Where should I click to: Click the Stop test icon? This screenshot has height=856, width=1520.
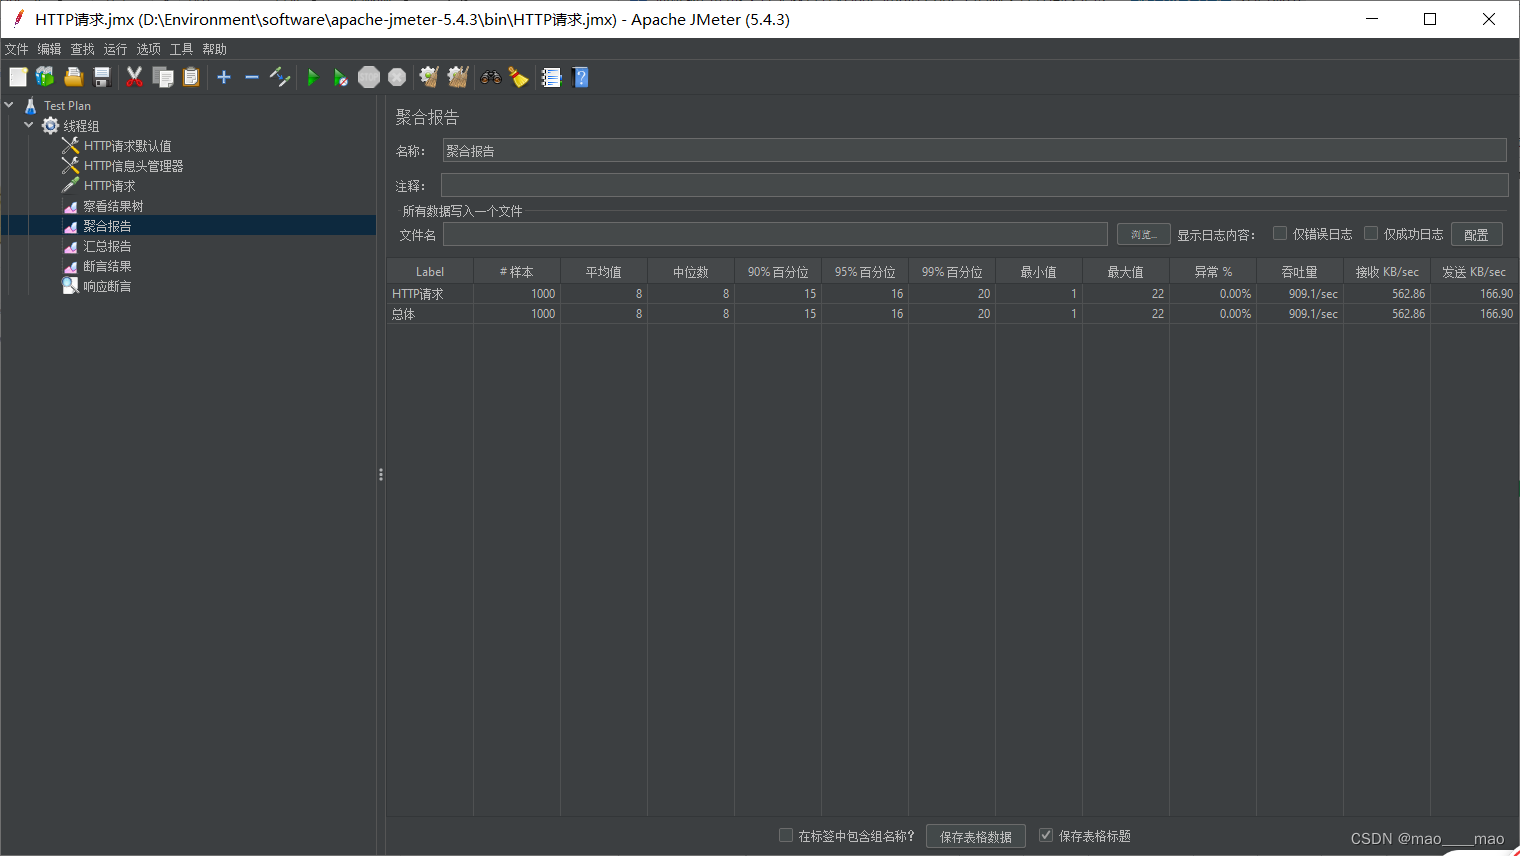point(369,77)
